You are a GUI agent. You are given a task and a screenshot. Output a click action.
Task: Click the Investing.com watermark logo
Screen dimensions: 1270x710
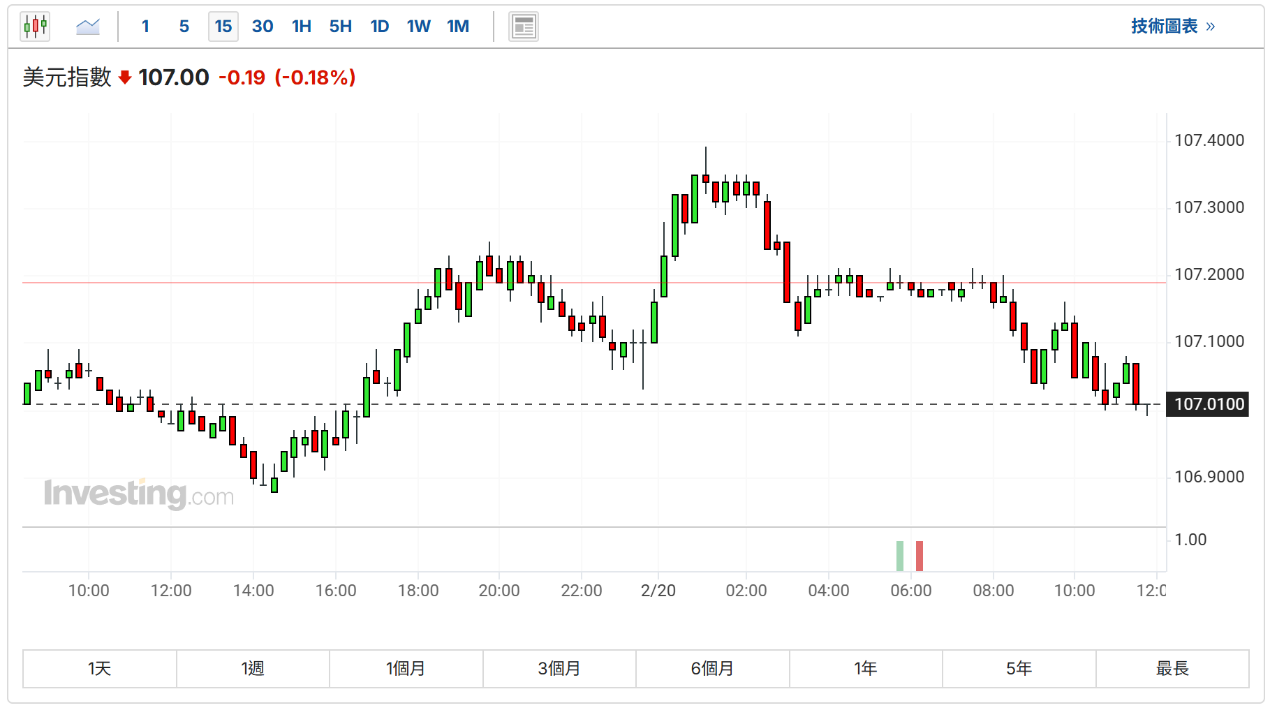pyautogui.click(x=138, y=494)
